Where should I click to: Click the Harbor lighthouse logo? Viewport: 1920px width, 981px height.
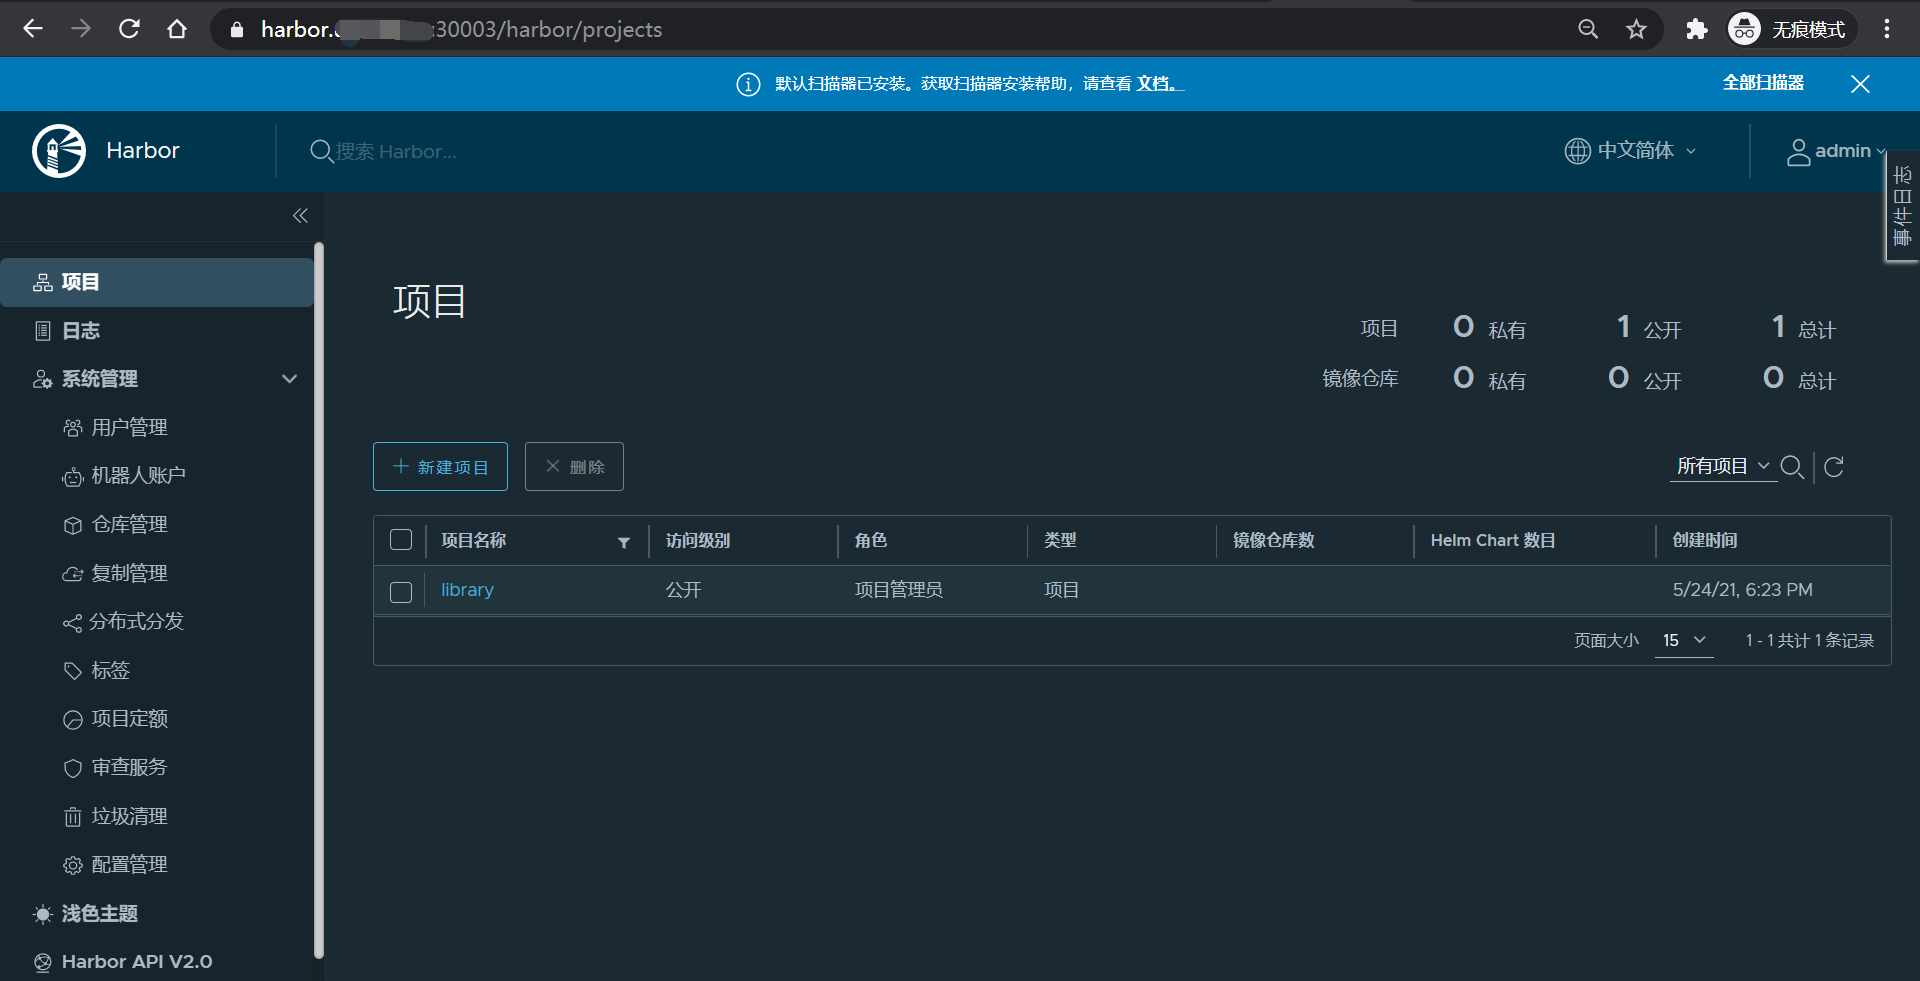(x=59, y=151)
